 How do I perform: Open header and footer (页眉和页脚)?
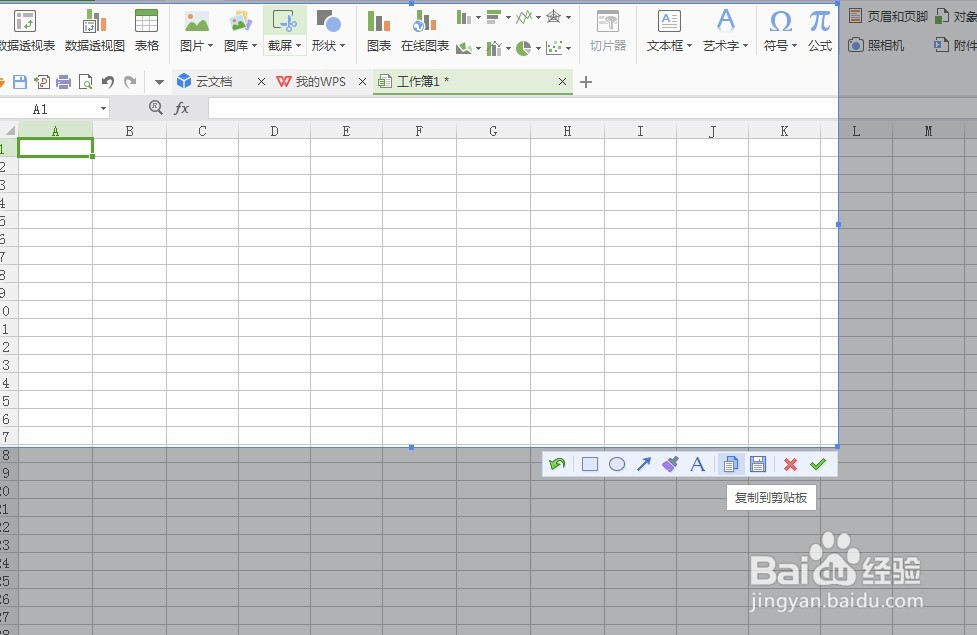coord(889,16)
